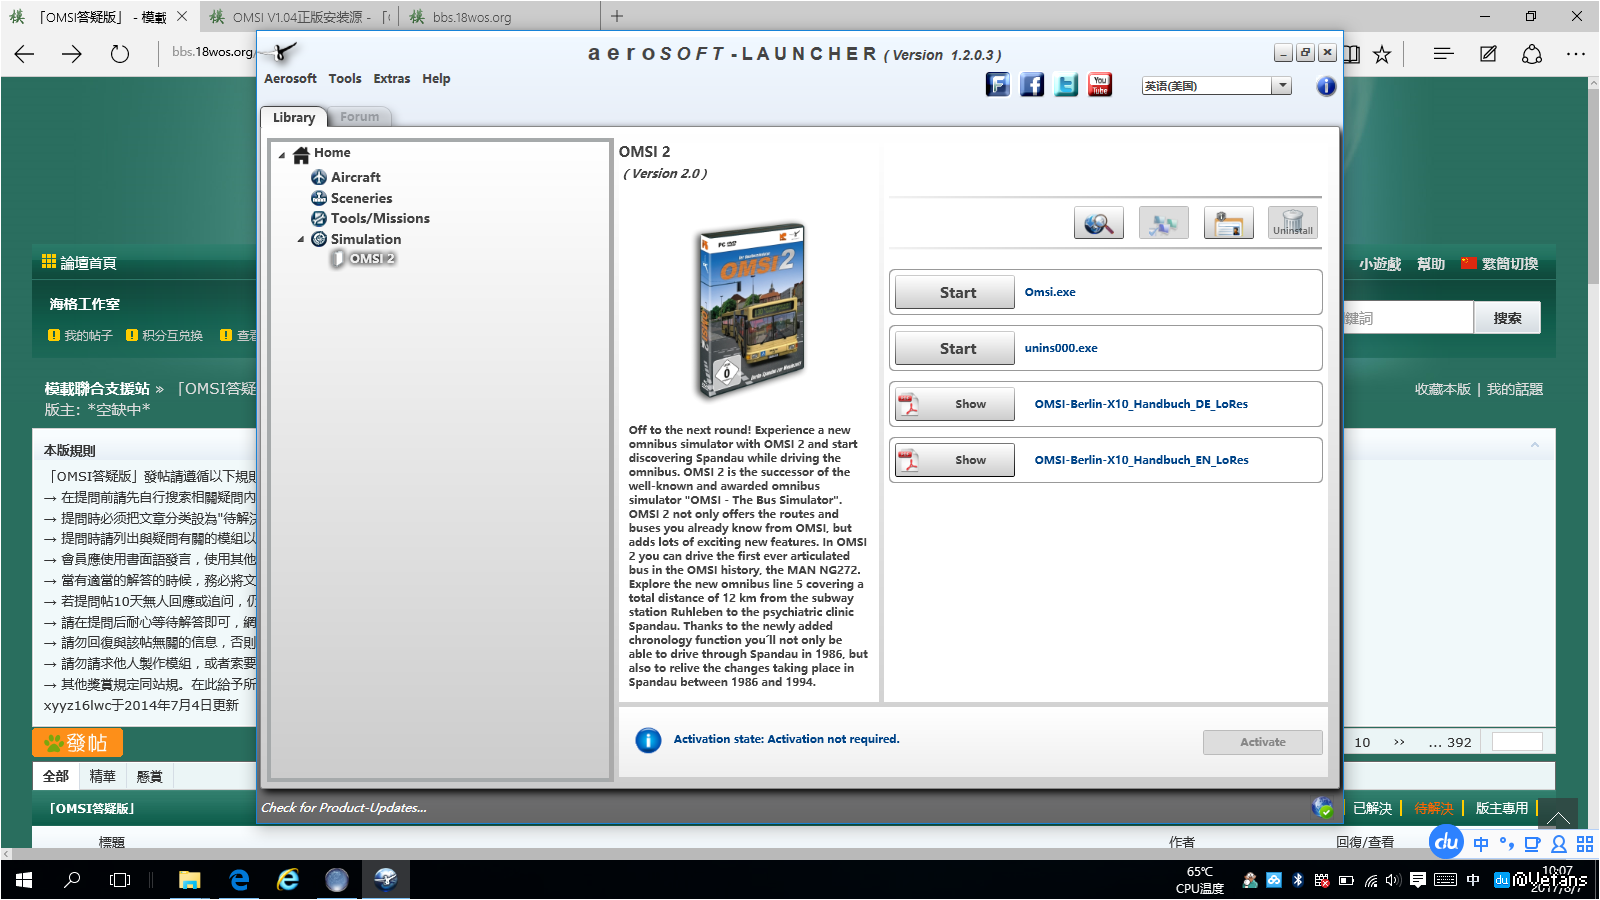
Task: Show the OMSI-Berlin-X10 EN handbook
Action: click(955, 461)
